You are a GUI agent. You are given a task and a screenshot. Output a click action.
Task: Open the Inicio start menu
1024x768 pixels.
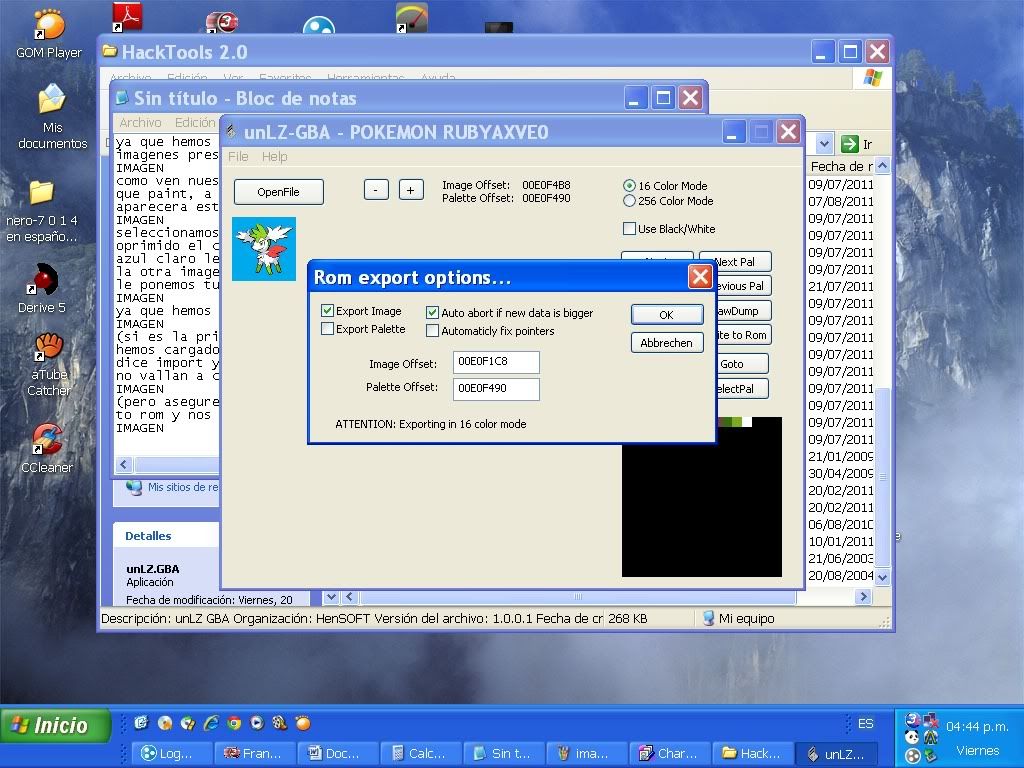56,725
